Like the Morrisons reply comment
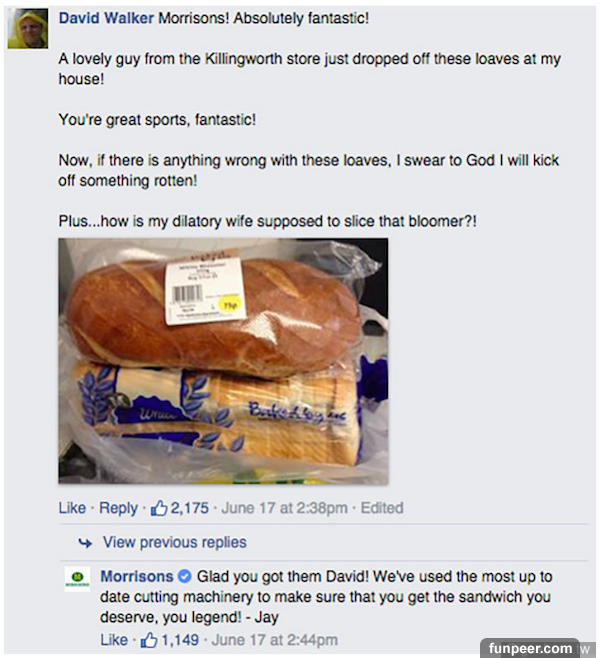Image resolution: width=600 pixels, height=658 pixels. pyautogui.click(x=114, y=640)
